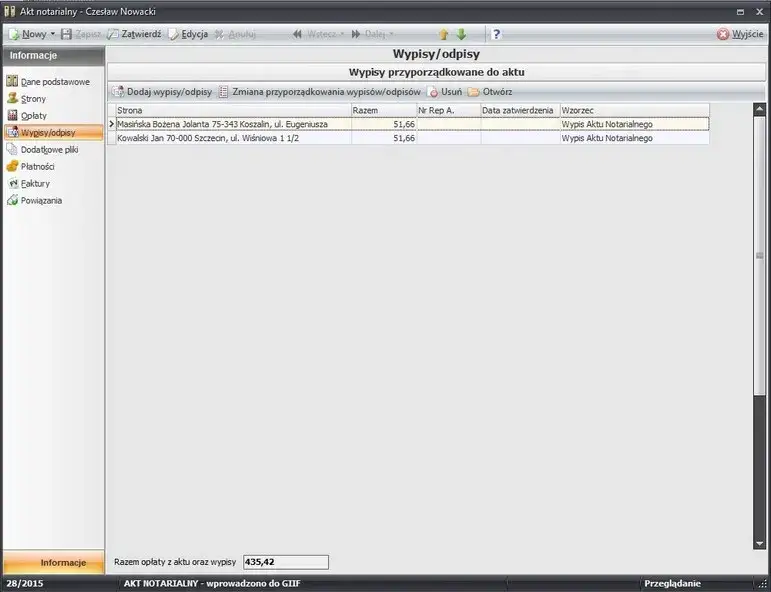This screenshot has height=592, width=771.
Task: Click Usuń to delete selected entry
Action: (x=444, y=91)
